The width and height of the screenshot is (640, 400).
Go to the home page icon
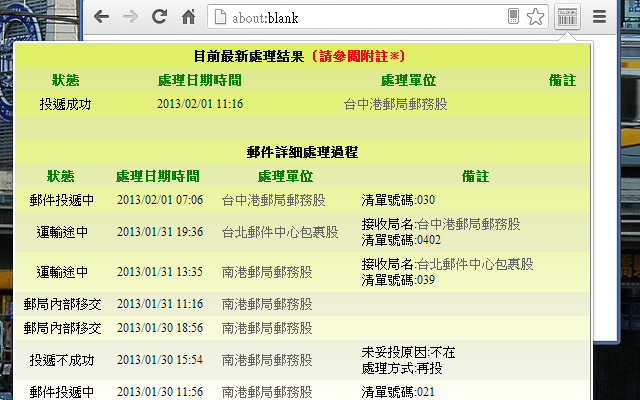click(188, 17)
